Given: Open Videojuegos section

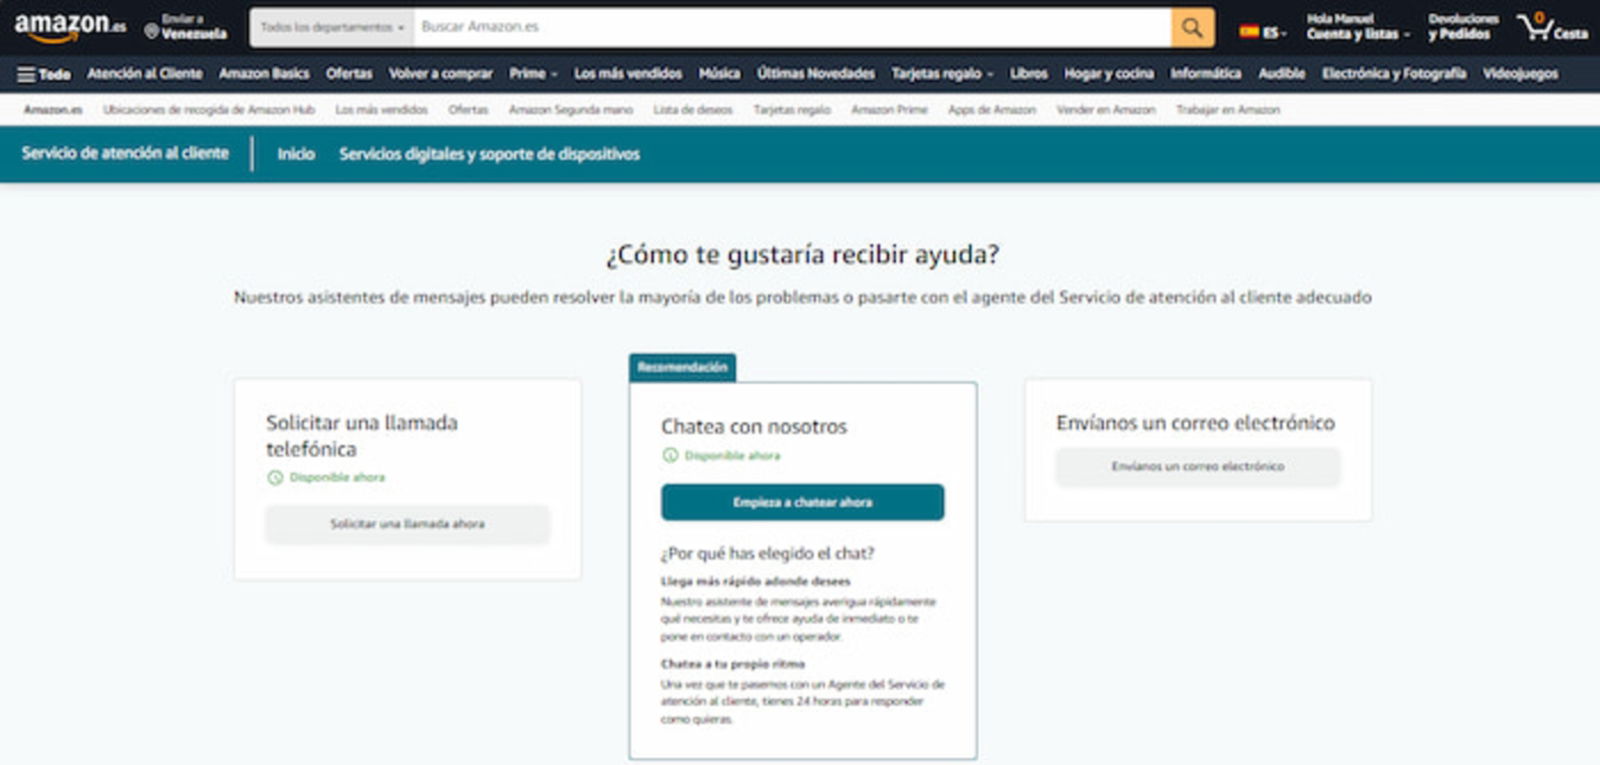Looking at the screenshot, I should click(x=1520, y=74).
